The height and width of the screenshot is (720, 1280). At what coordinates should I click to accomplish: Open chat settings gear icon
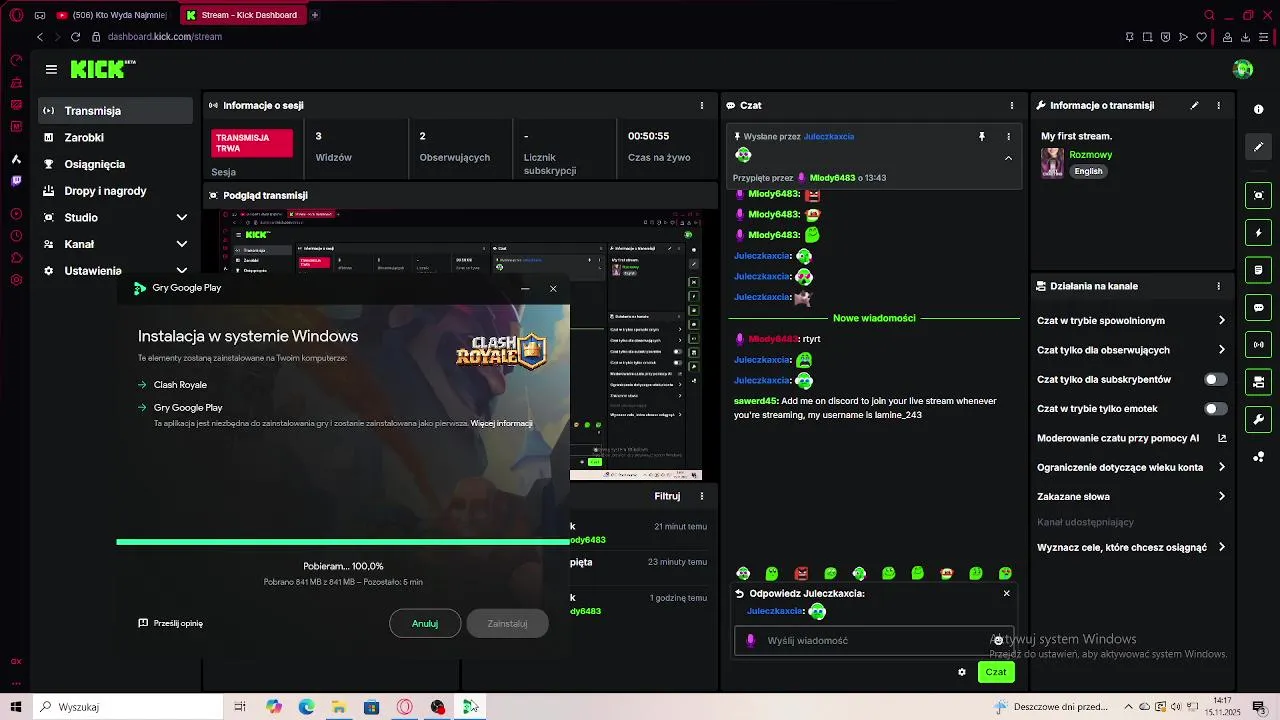coord(962,672)
